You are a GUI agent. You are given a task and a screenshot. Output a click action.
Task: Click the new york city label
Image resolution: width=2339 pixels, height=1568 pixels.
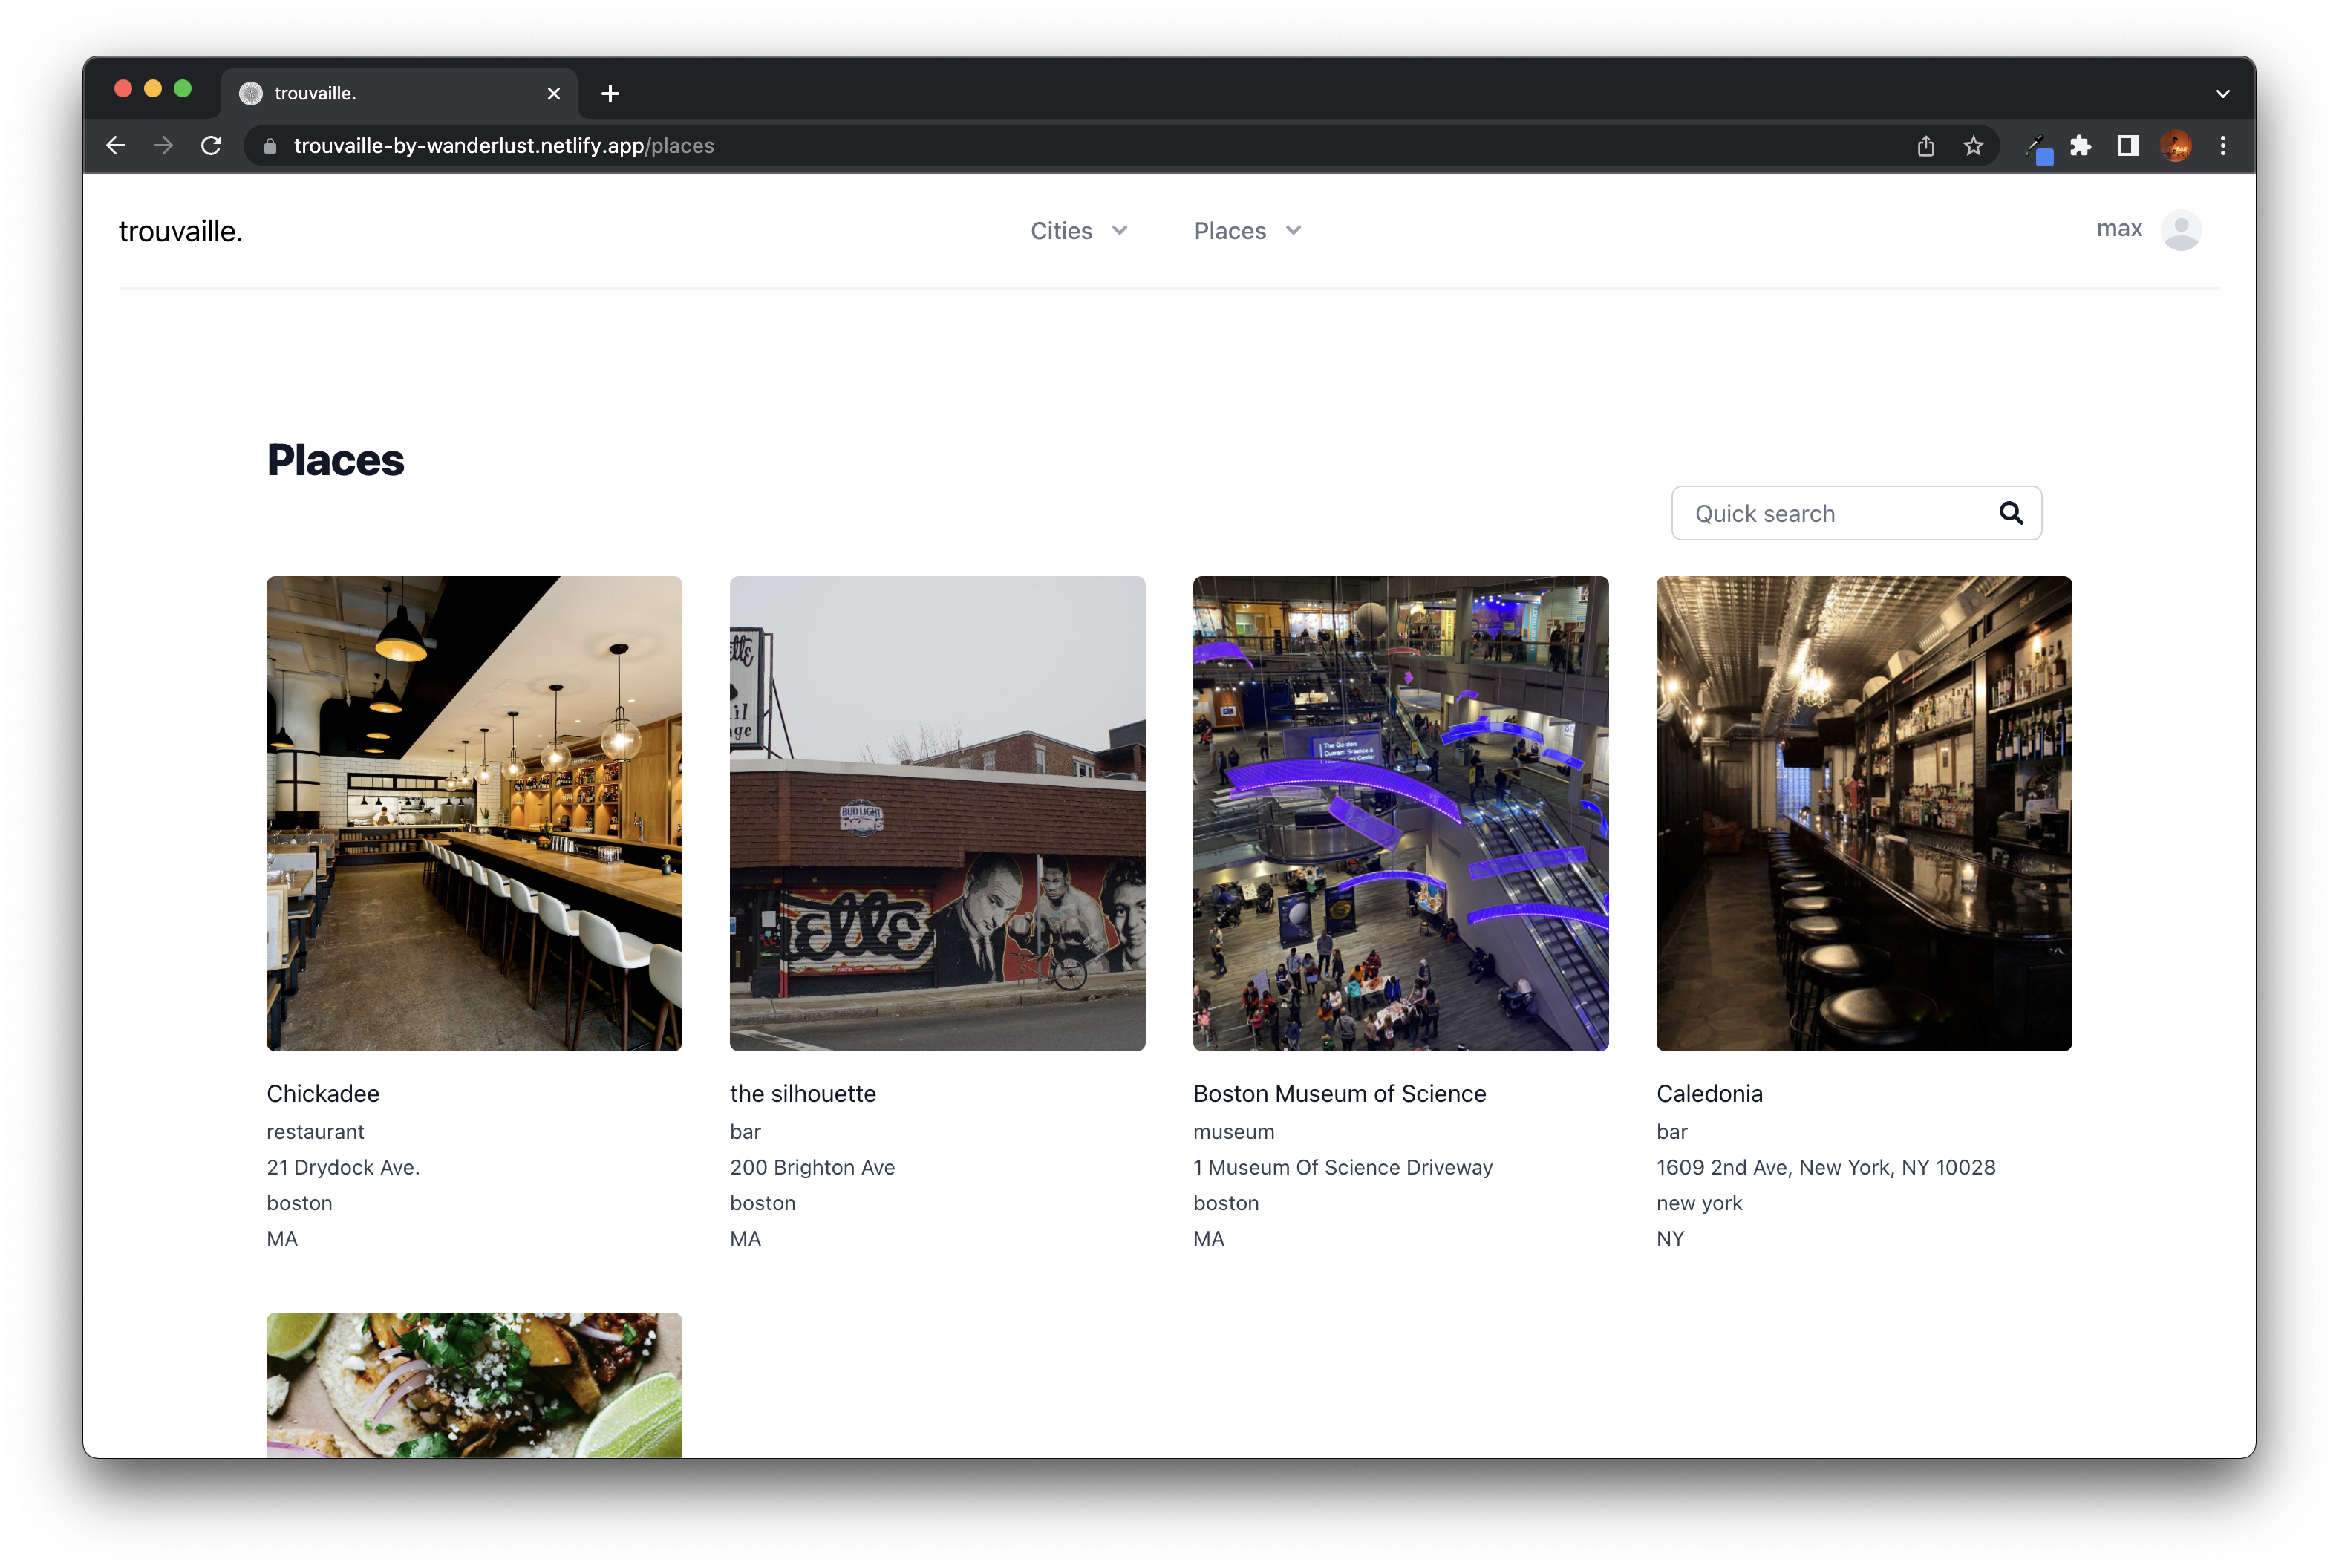(x=1699, y=1203)
